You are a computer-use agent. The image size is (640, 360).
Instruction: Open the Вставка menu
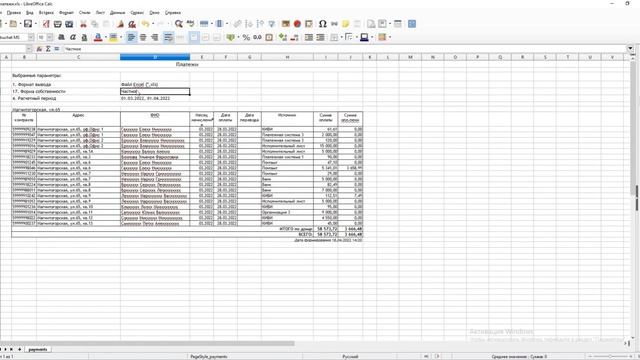pos(46,13)
